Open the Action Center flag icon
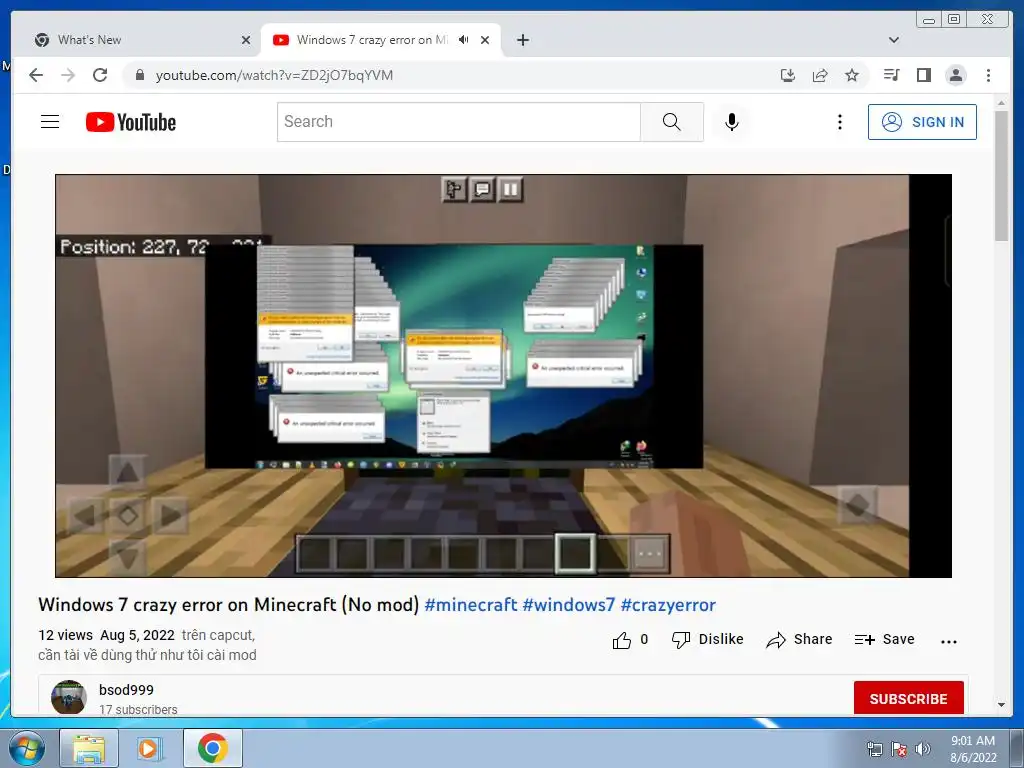Viewport: 1024px width, 768px height. coord(899,749)
